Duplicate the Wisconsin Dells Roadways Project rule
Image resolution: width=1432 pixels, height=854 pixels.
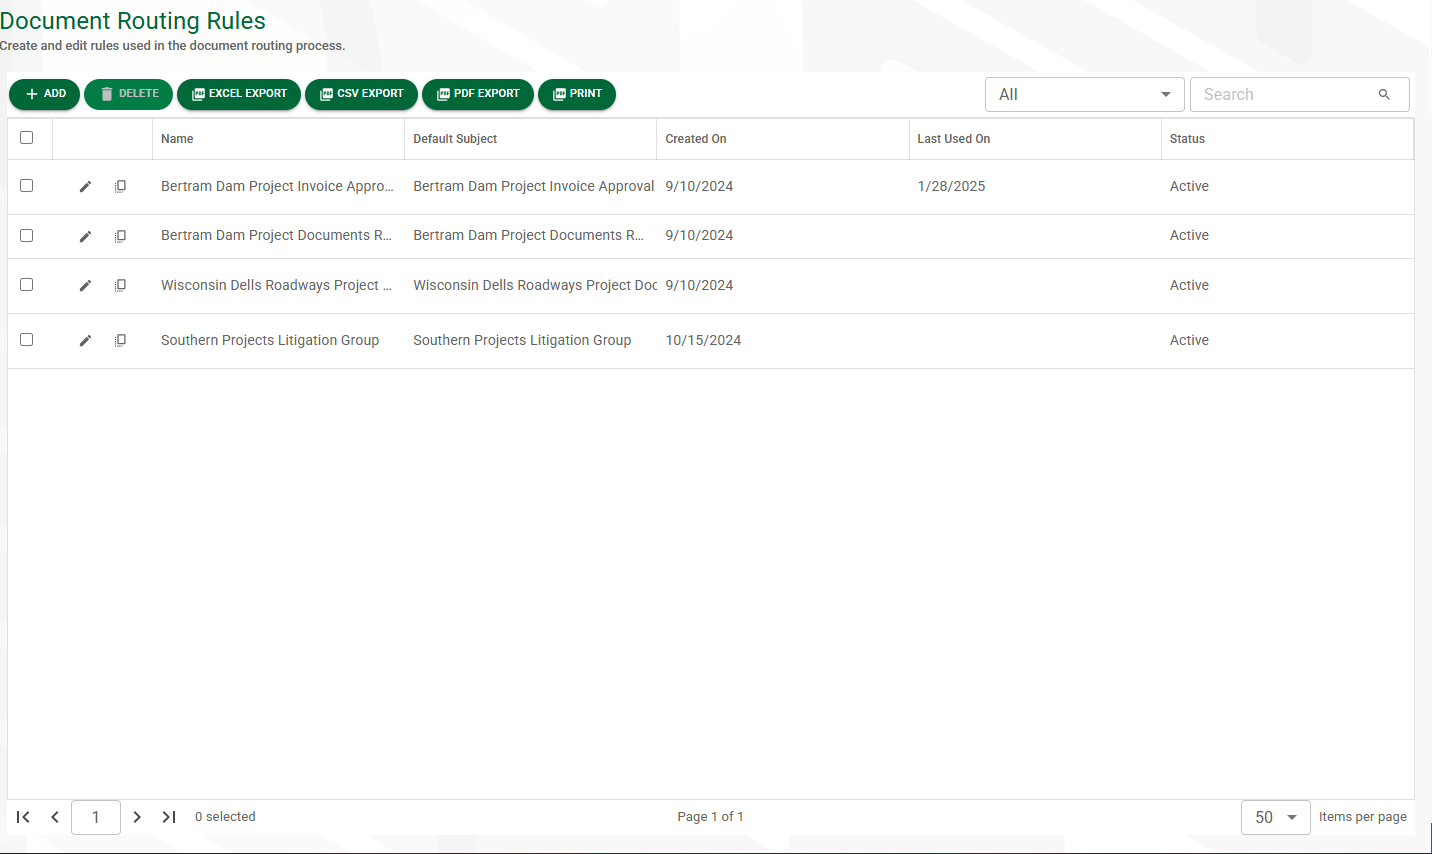click(x=120, y=286)
